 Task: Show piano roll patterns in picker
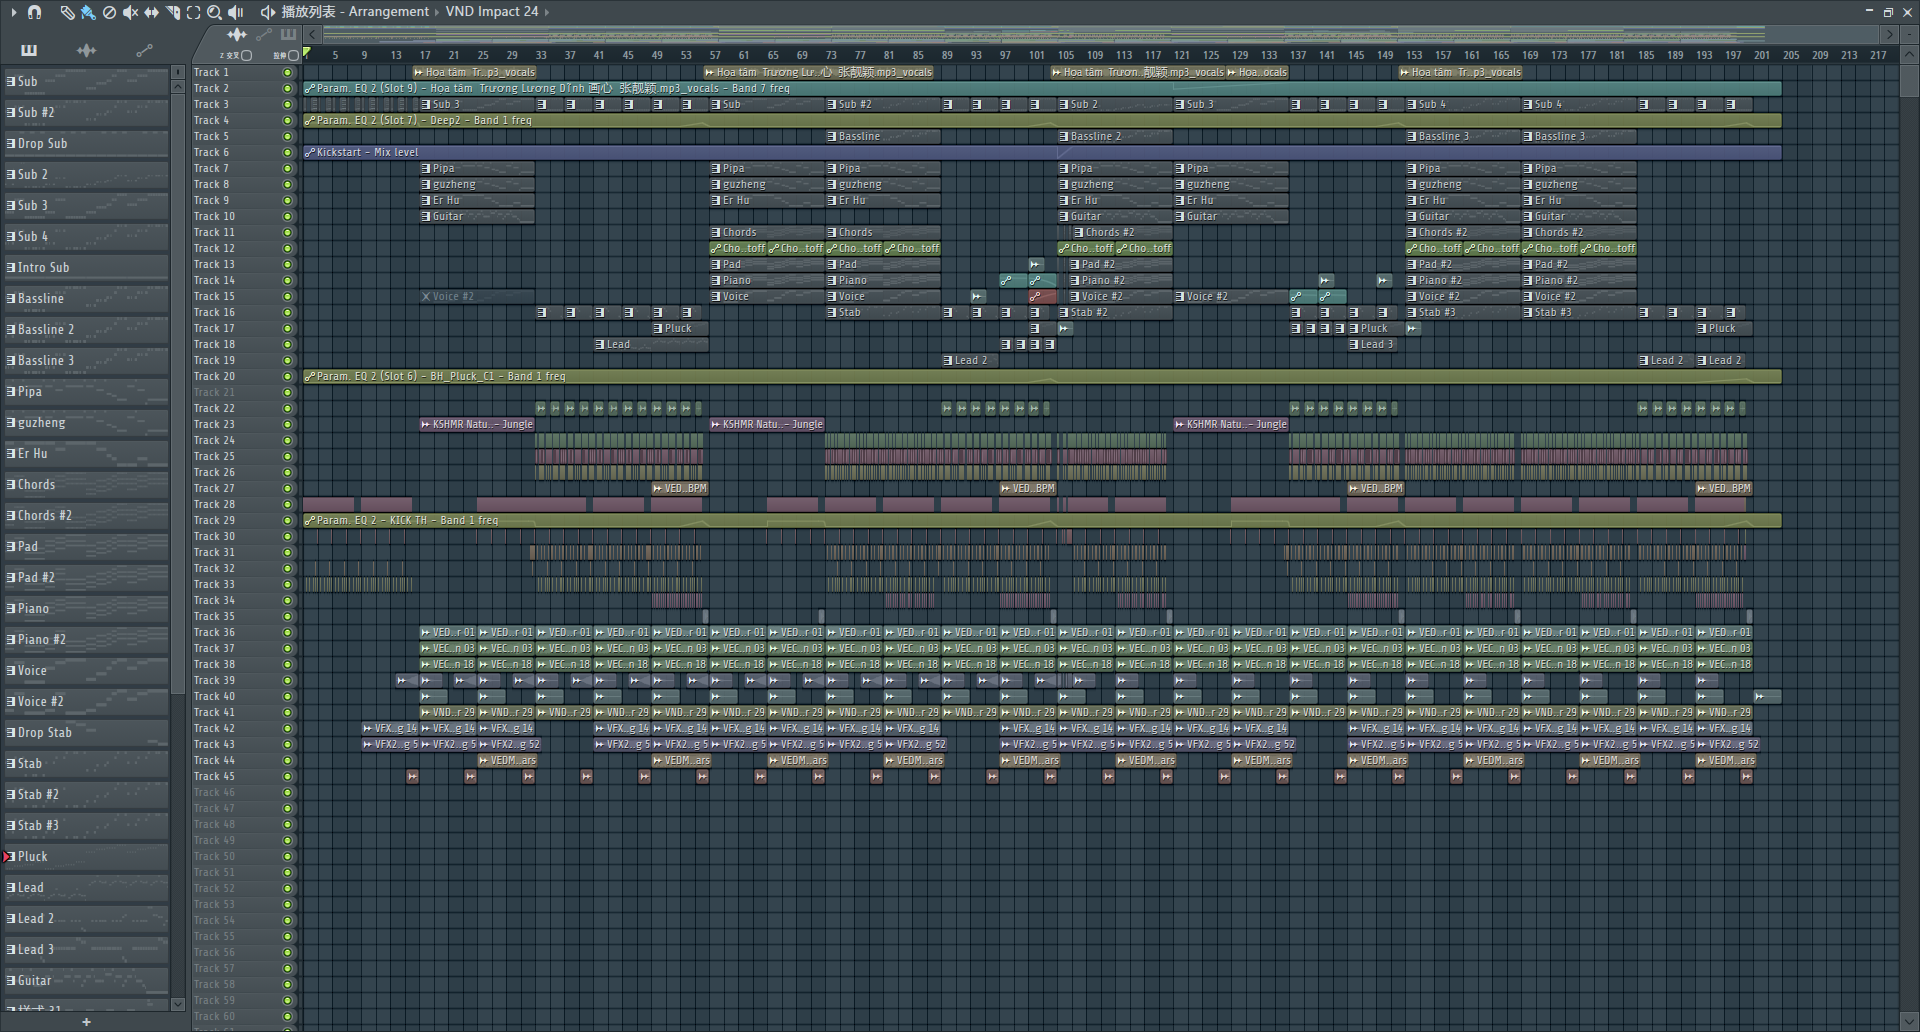click(x=29, y=50)
